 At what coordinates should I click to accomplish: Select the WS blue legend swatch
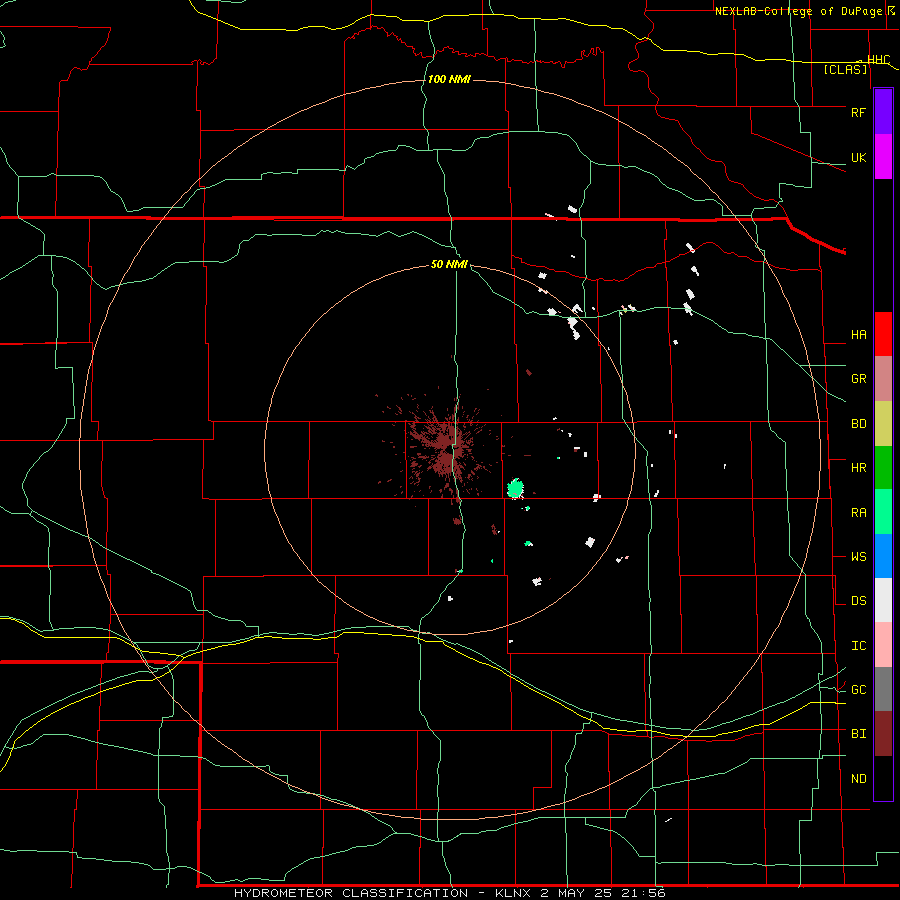tap(883, 556)
